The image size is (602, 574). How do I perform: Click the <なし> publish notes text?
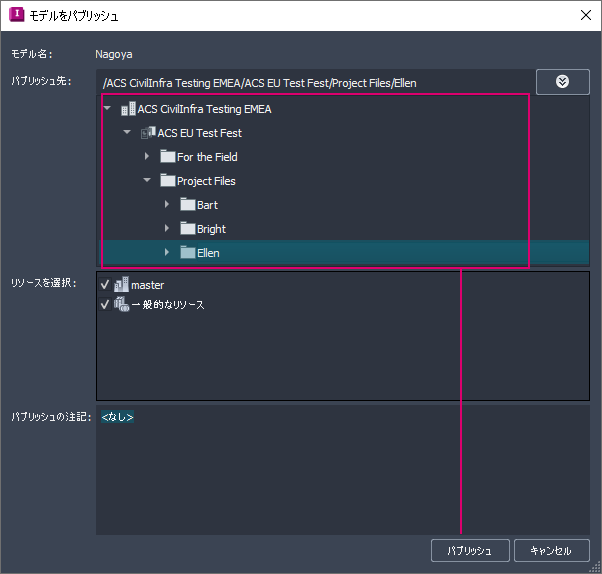(117, 417)
